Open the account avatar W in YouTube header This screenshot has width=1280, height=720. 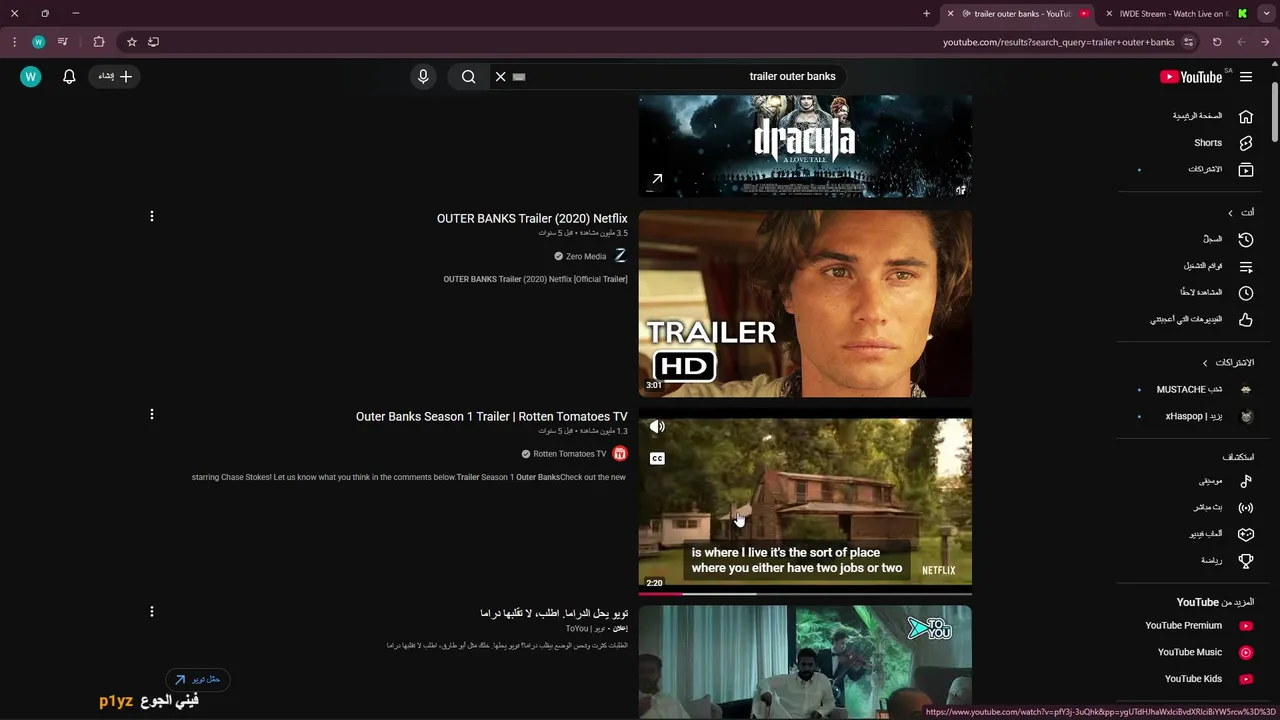(31, 77)
